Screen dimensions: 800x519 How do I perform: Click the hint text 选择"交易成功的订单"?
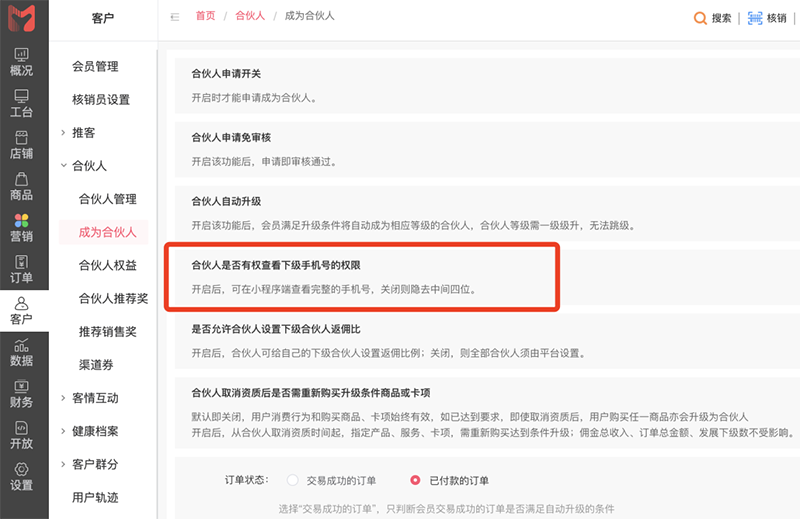click(x=446, y=509)
